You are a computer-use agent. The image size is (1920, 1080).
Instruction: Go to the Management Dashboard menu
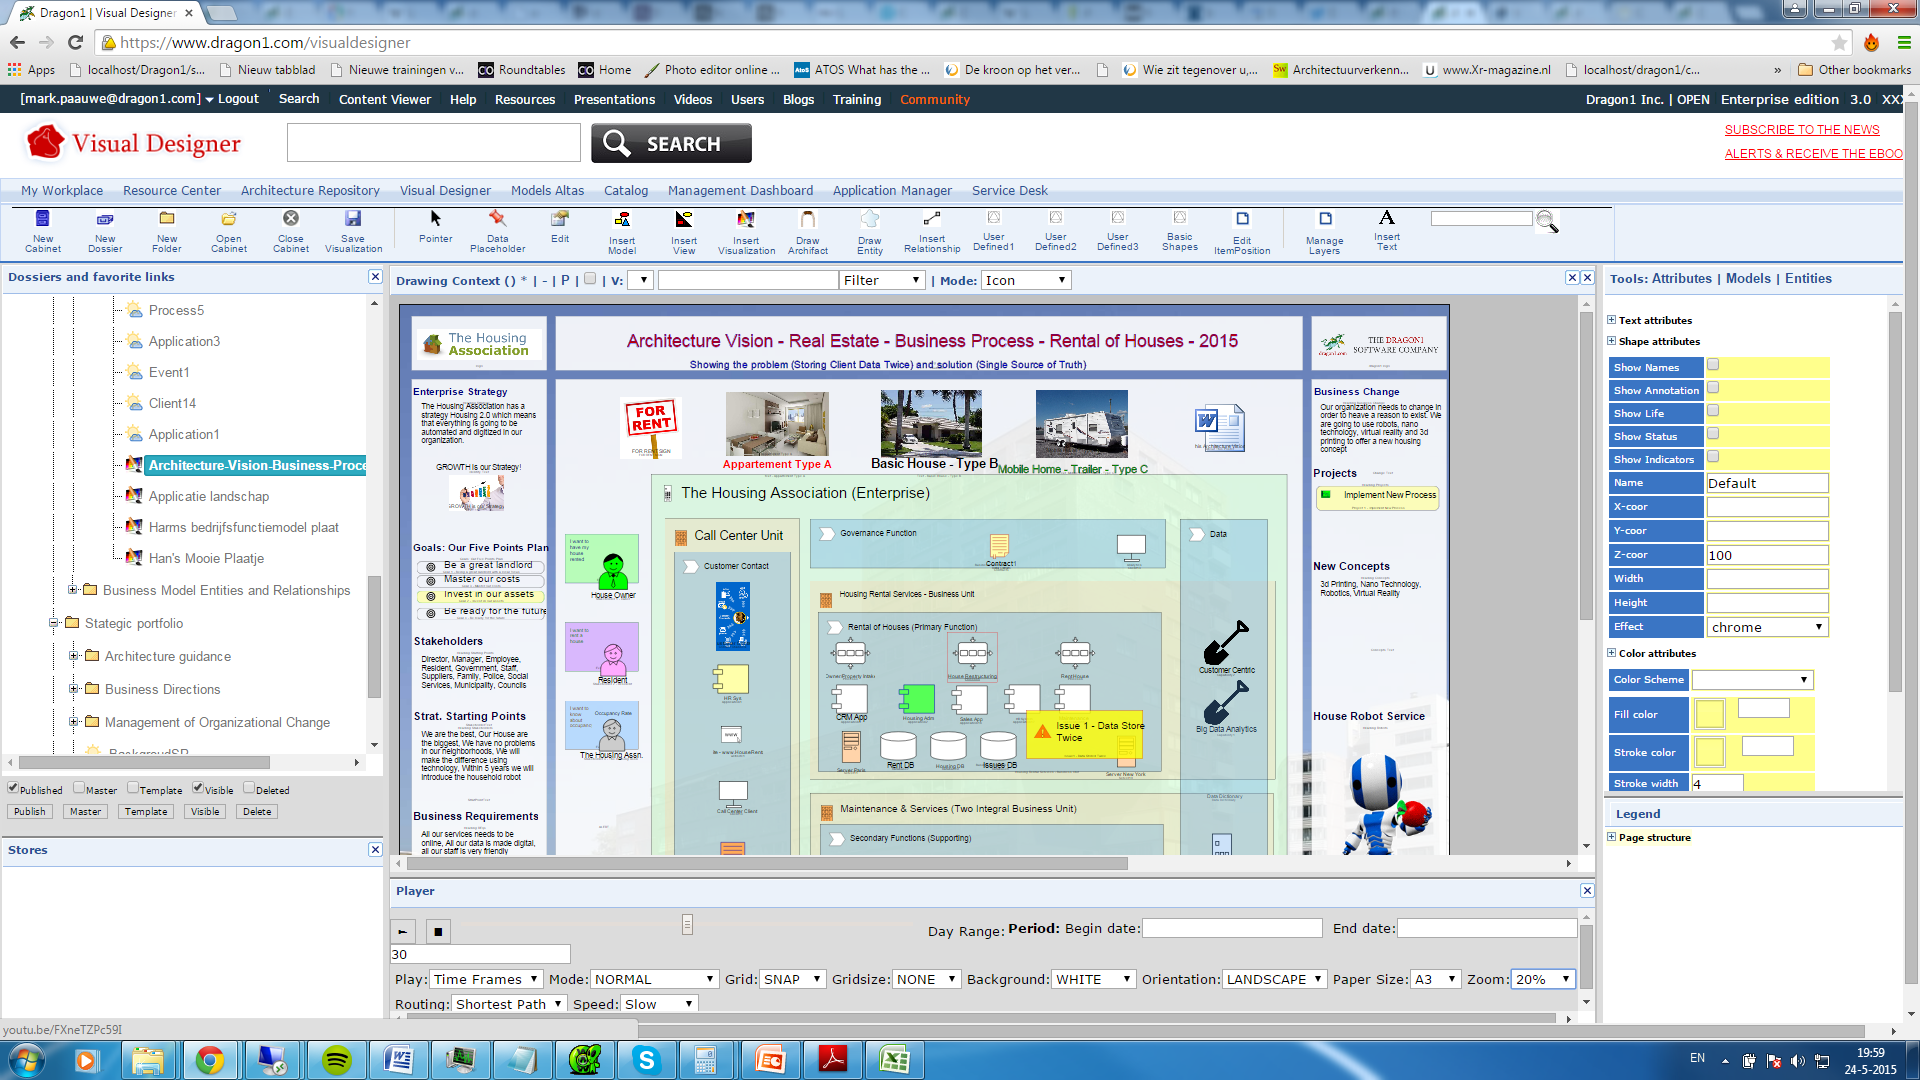point(740,190)
